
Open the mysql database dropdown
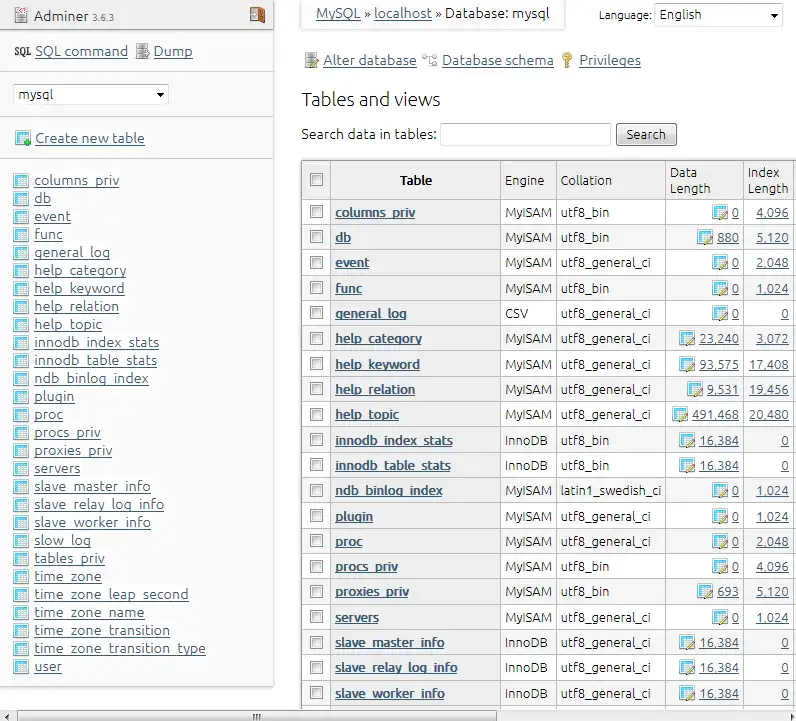tap(91, 95)
